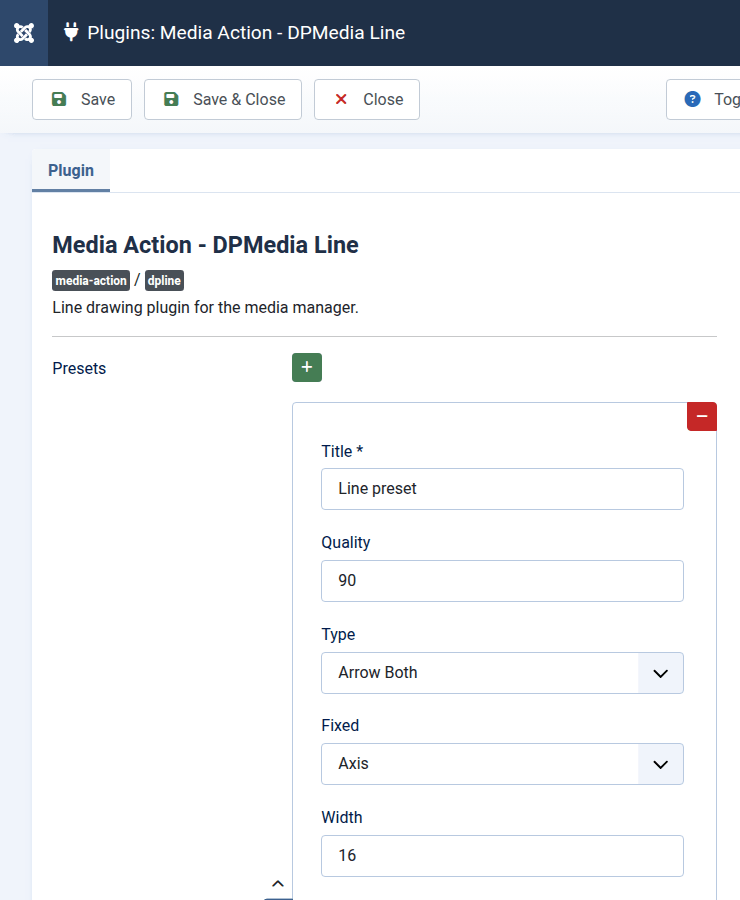This screenshot has width=740, height=900.
Task: Click the Quality field with value 90
Action: 502,581
